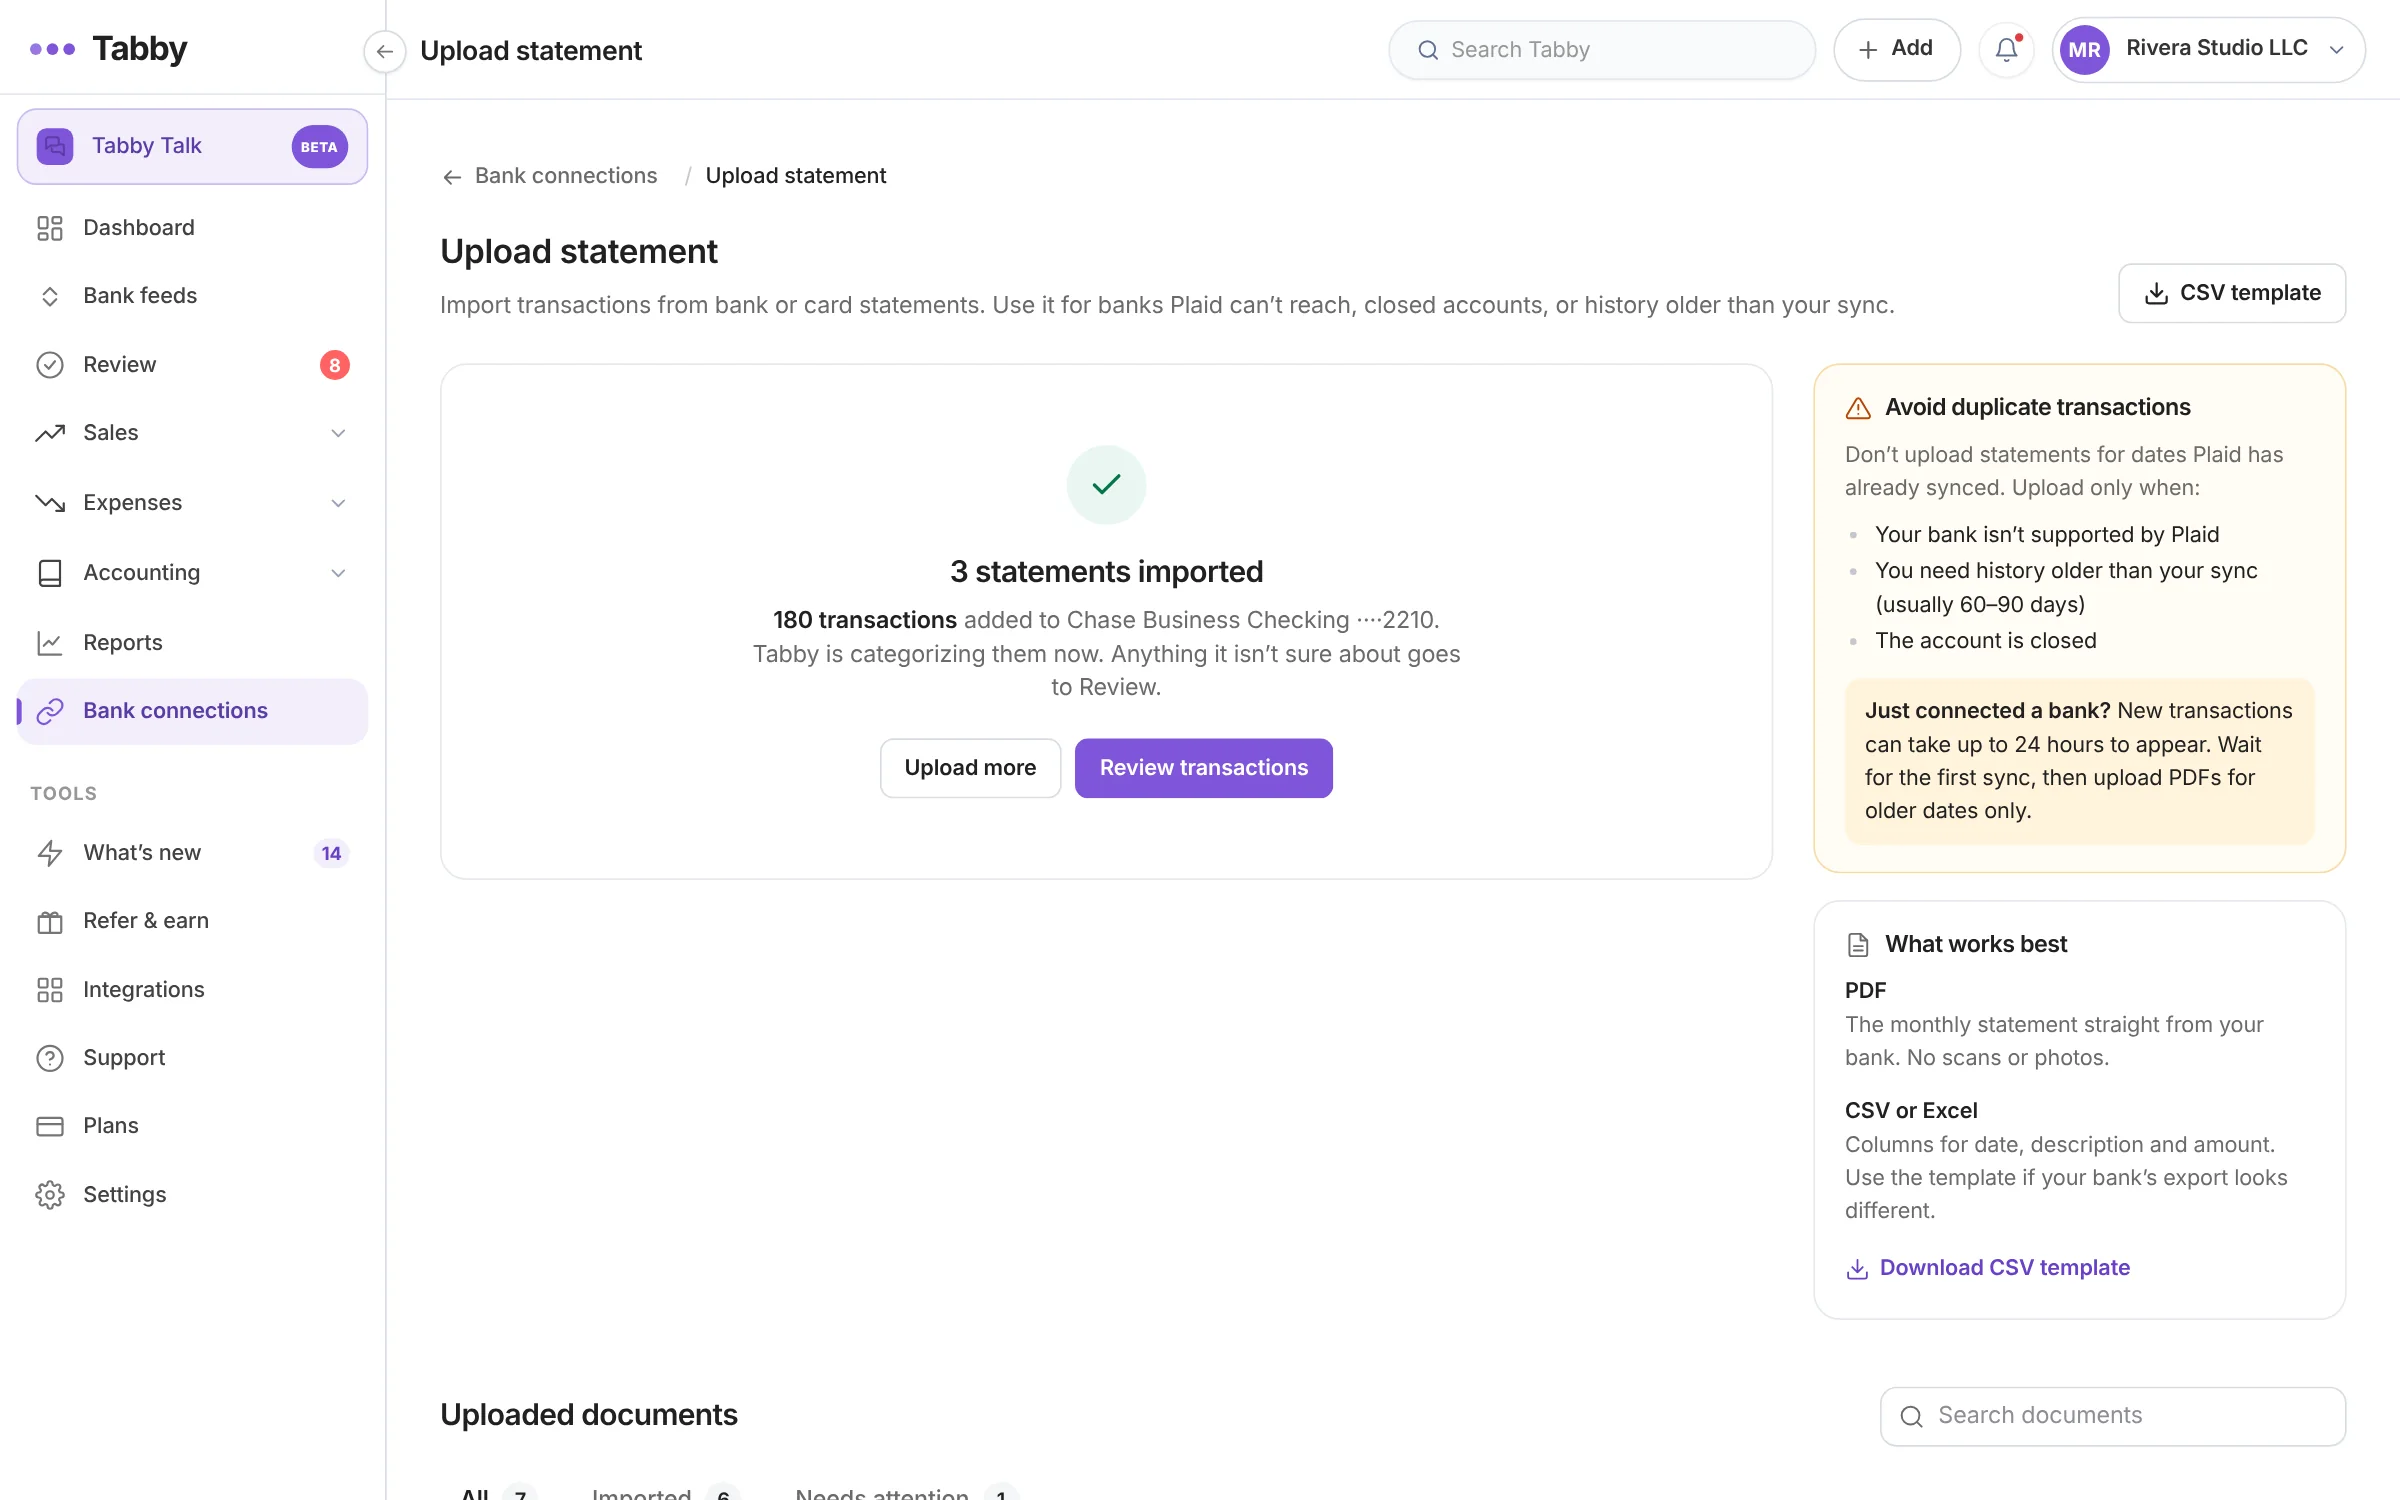Open Reports from the sidebar
This screenshot has height=1500, width=2400.
click(192, 643)
